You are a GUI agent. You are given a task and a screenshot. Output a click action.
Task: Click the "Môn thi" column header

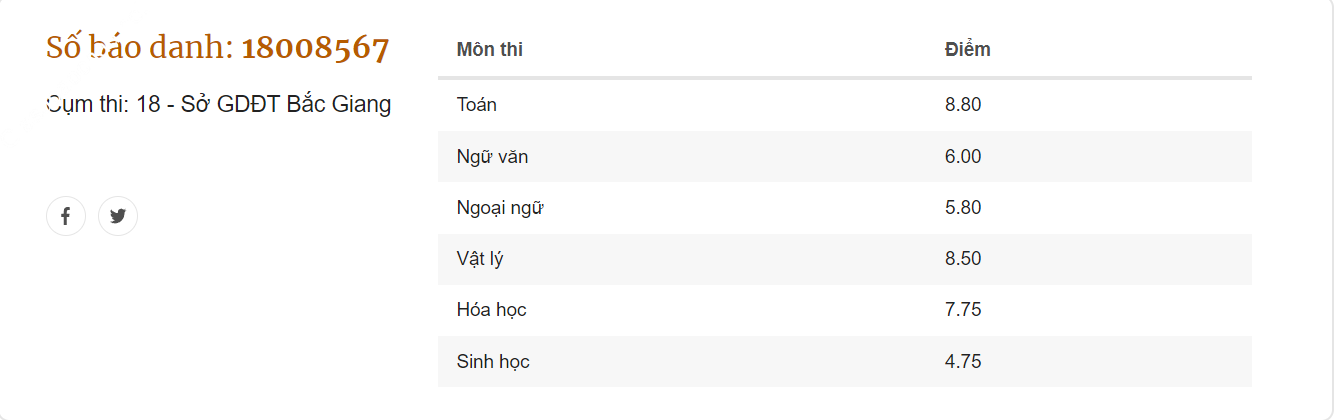490,49
